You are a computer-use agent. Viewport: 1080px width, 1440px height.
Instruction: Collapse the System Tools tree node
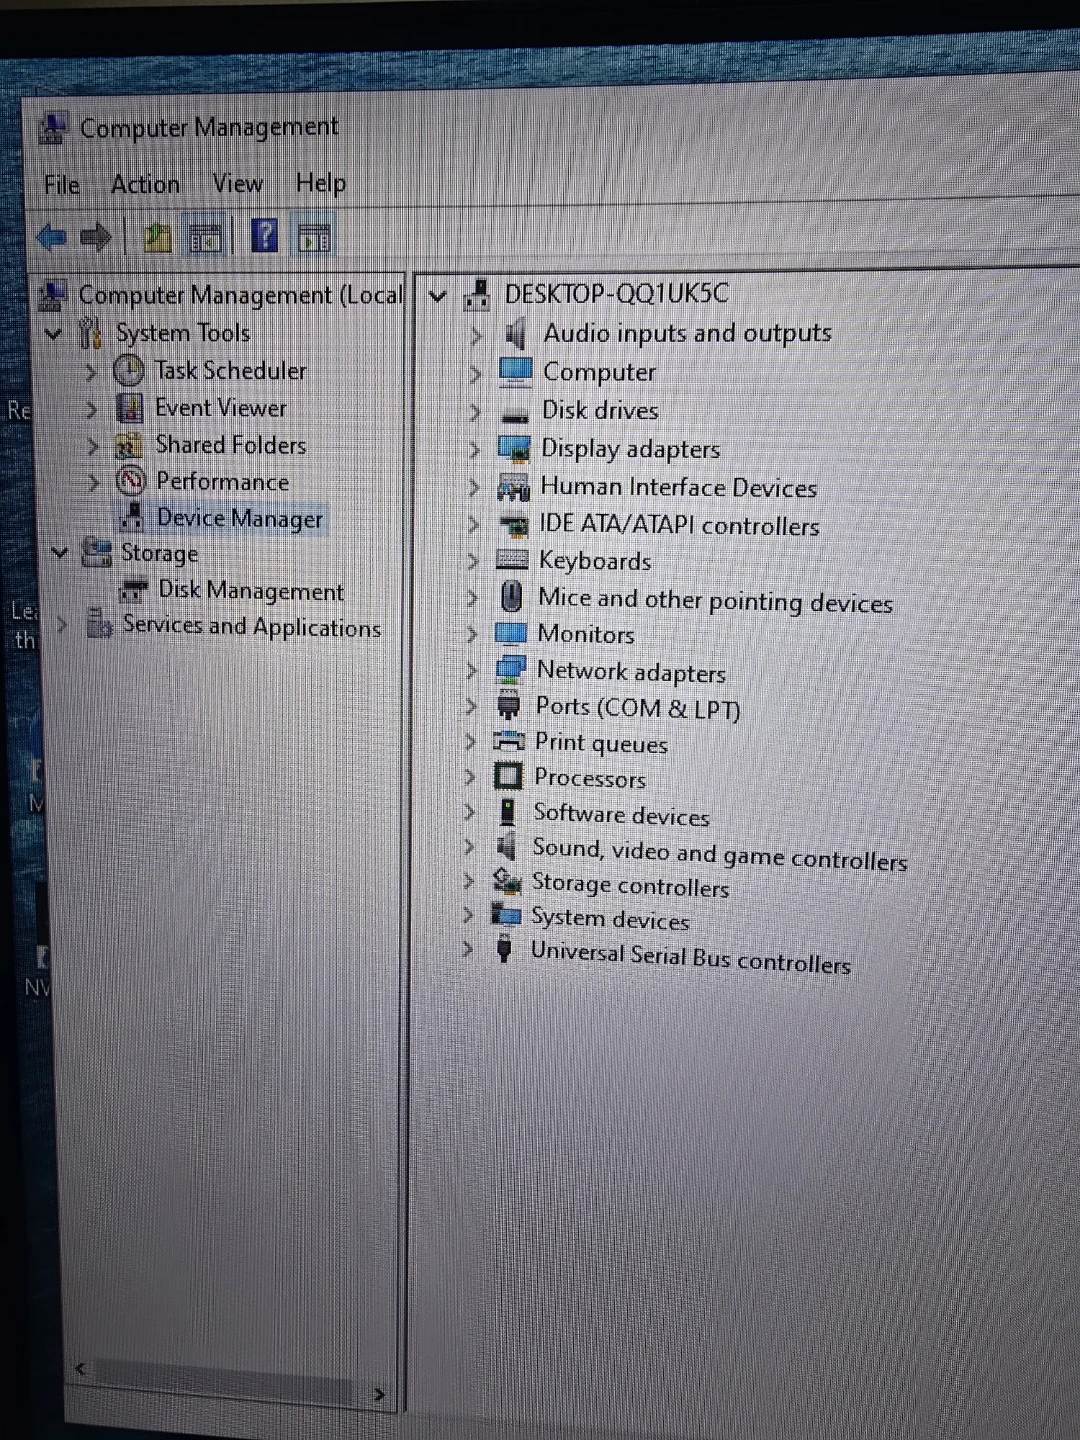pyautogui.click(x=54, y=333)
